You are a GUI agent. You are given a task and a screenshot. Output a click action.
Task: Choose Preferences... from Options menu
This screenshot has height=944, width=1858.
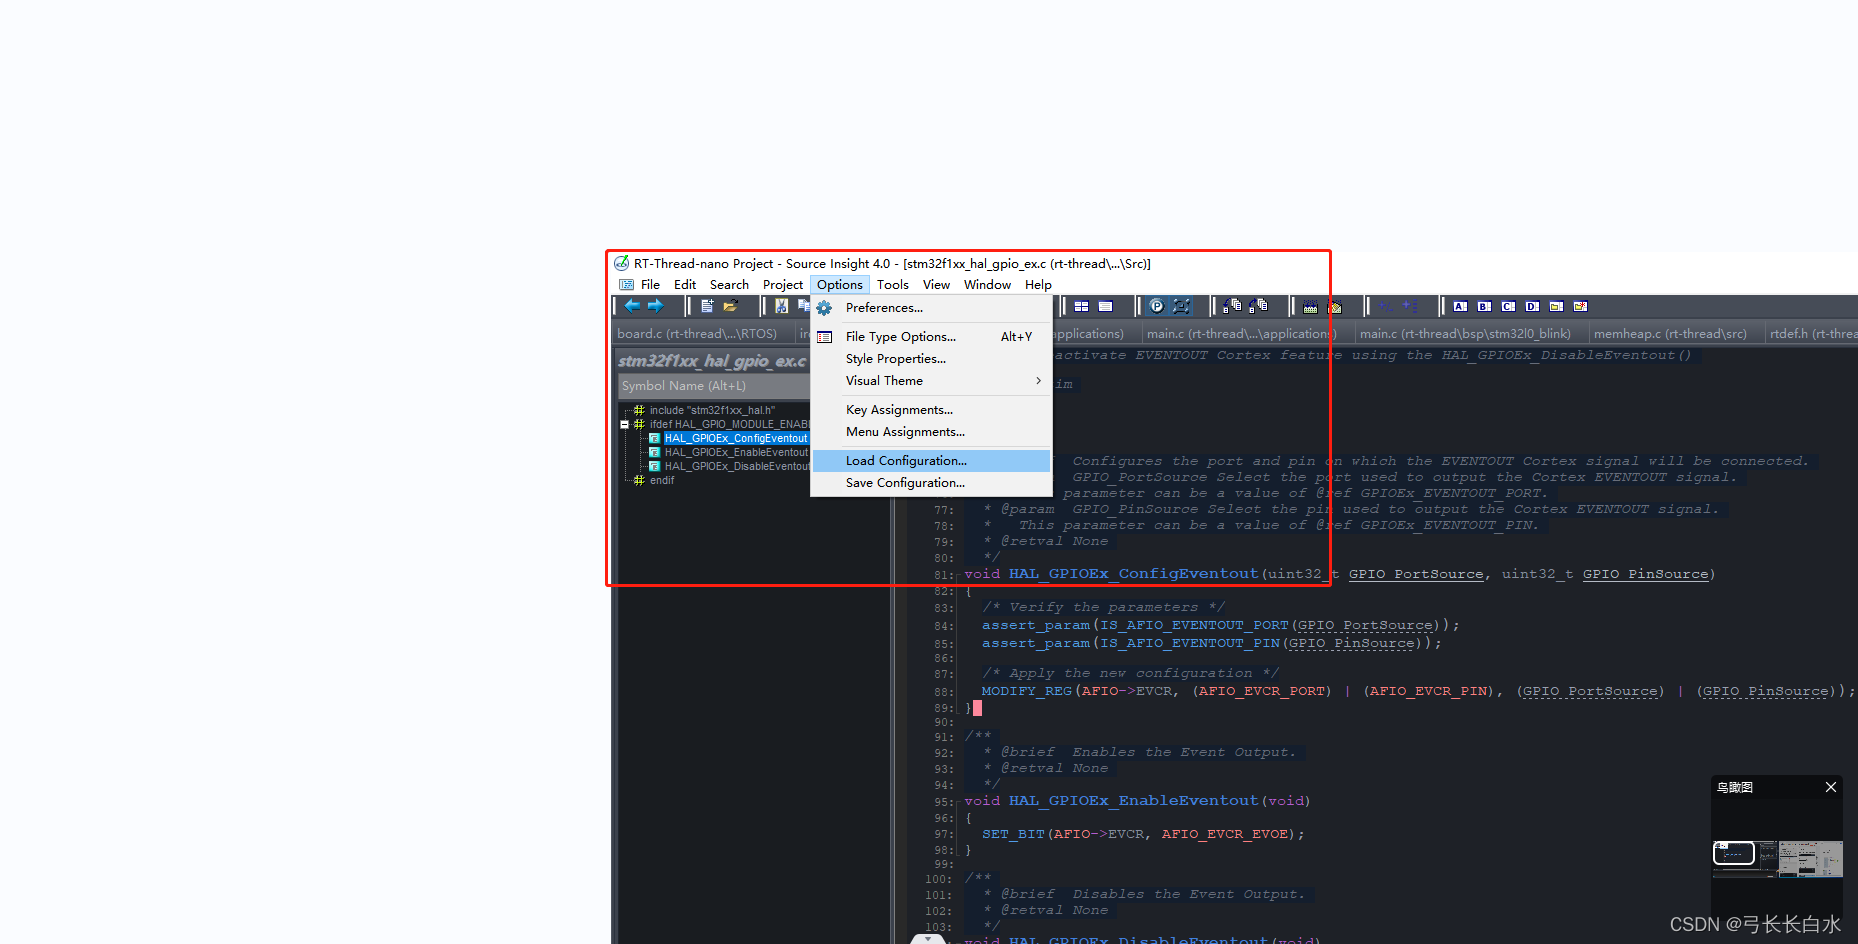click(x=932, y=308)
